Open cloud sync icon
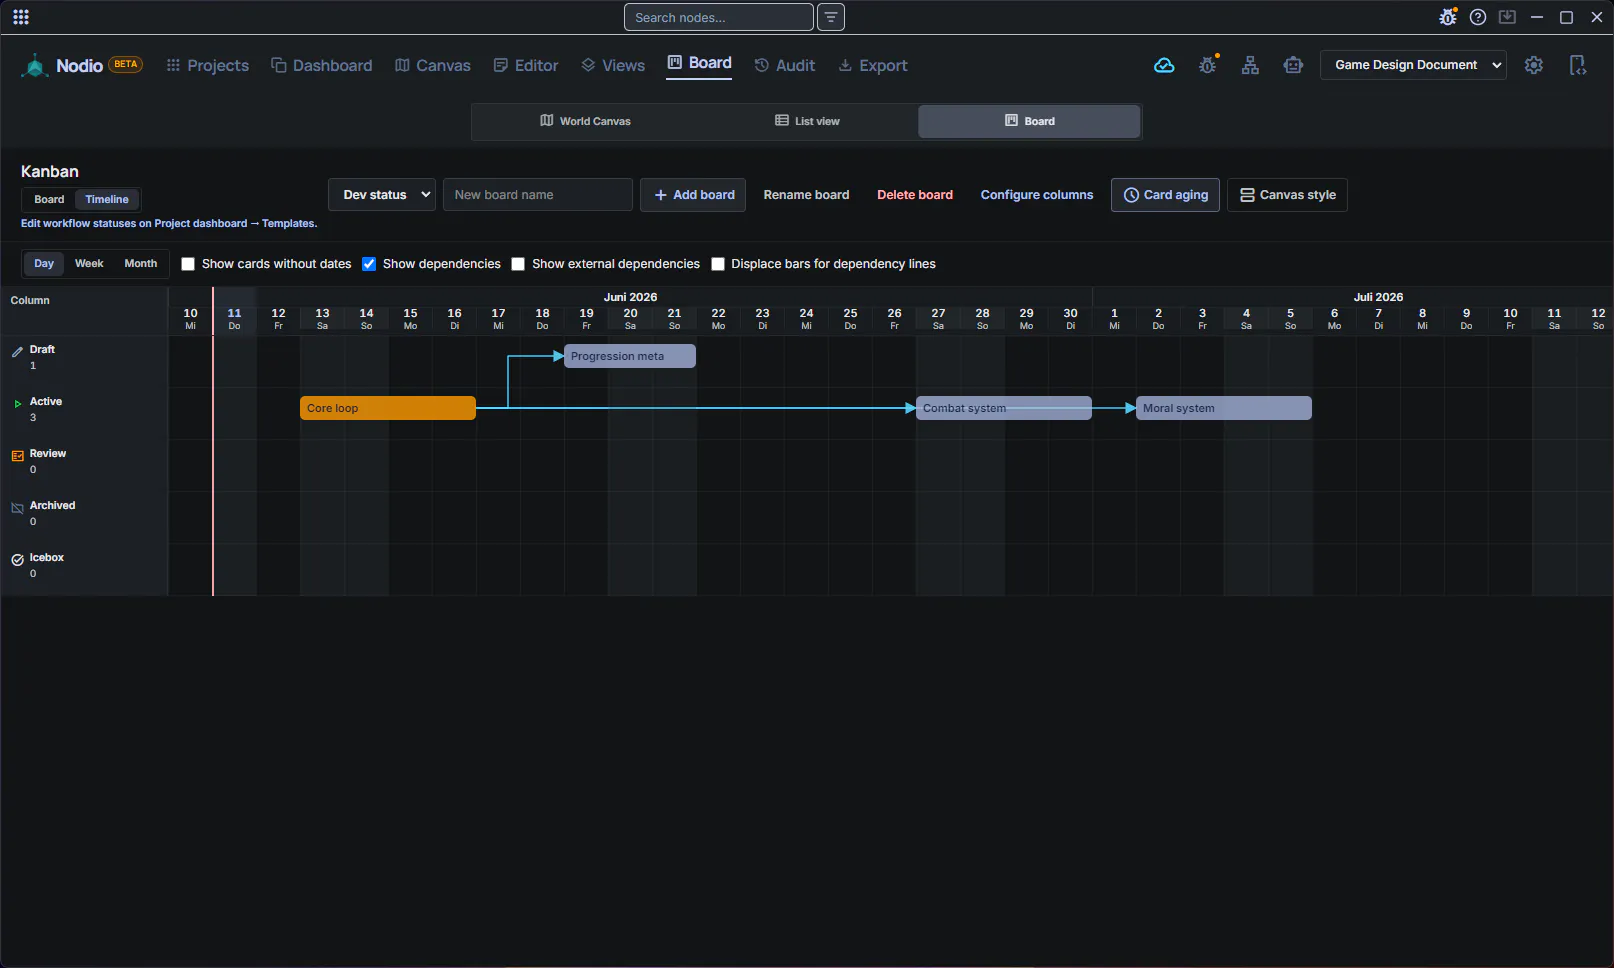 1164,65
